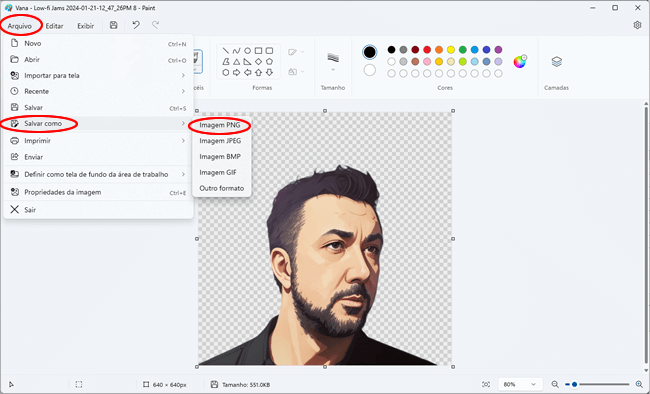650x394 pixels.
Task: Save as Imagem JPEG
Action: pyautogui.click(x=222, y=141)
